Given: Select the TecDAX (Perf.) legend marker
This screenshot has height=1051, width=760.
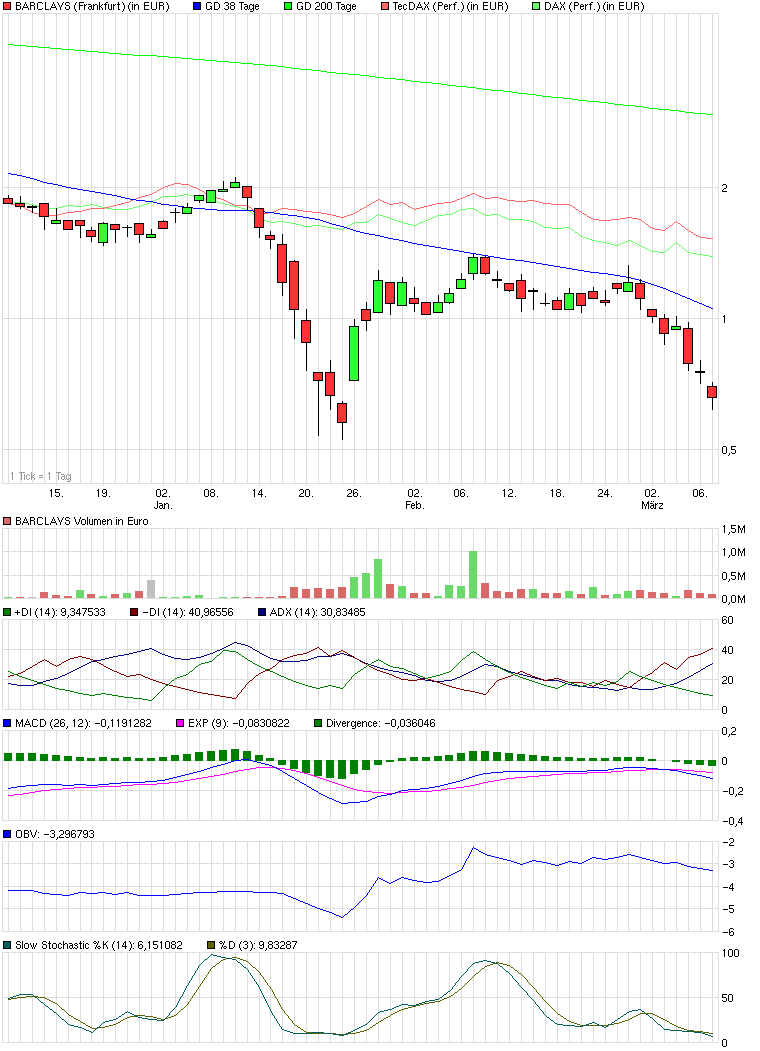Looking at the screenshot, I should [x=384, y=7].
